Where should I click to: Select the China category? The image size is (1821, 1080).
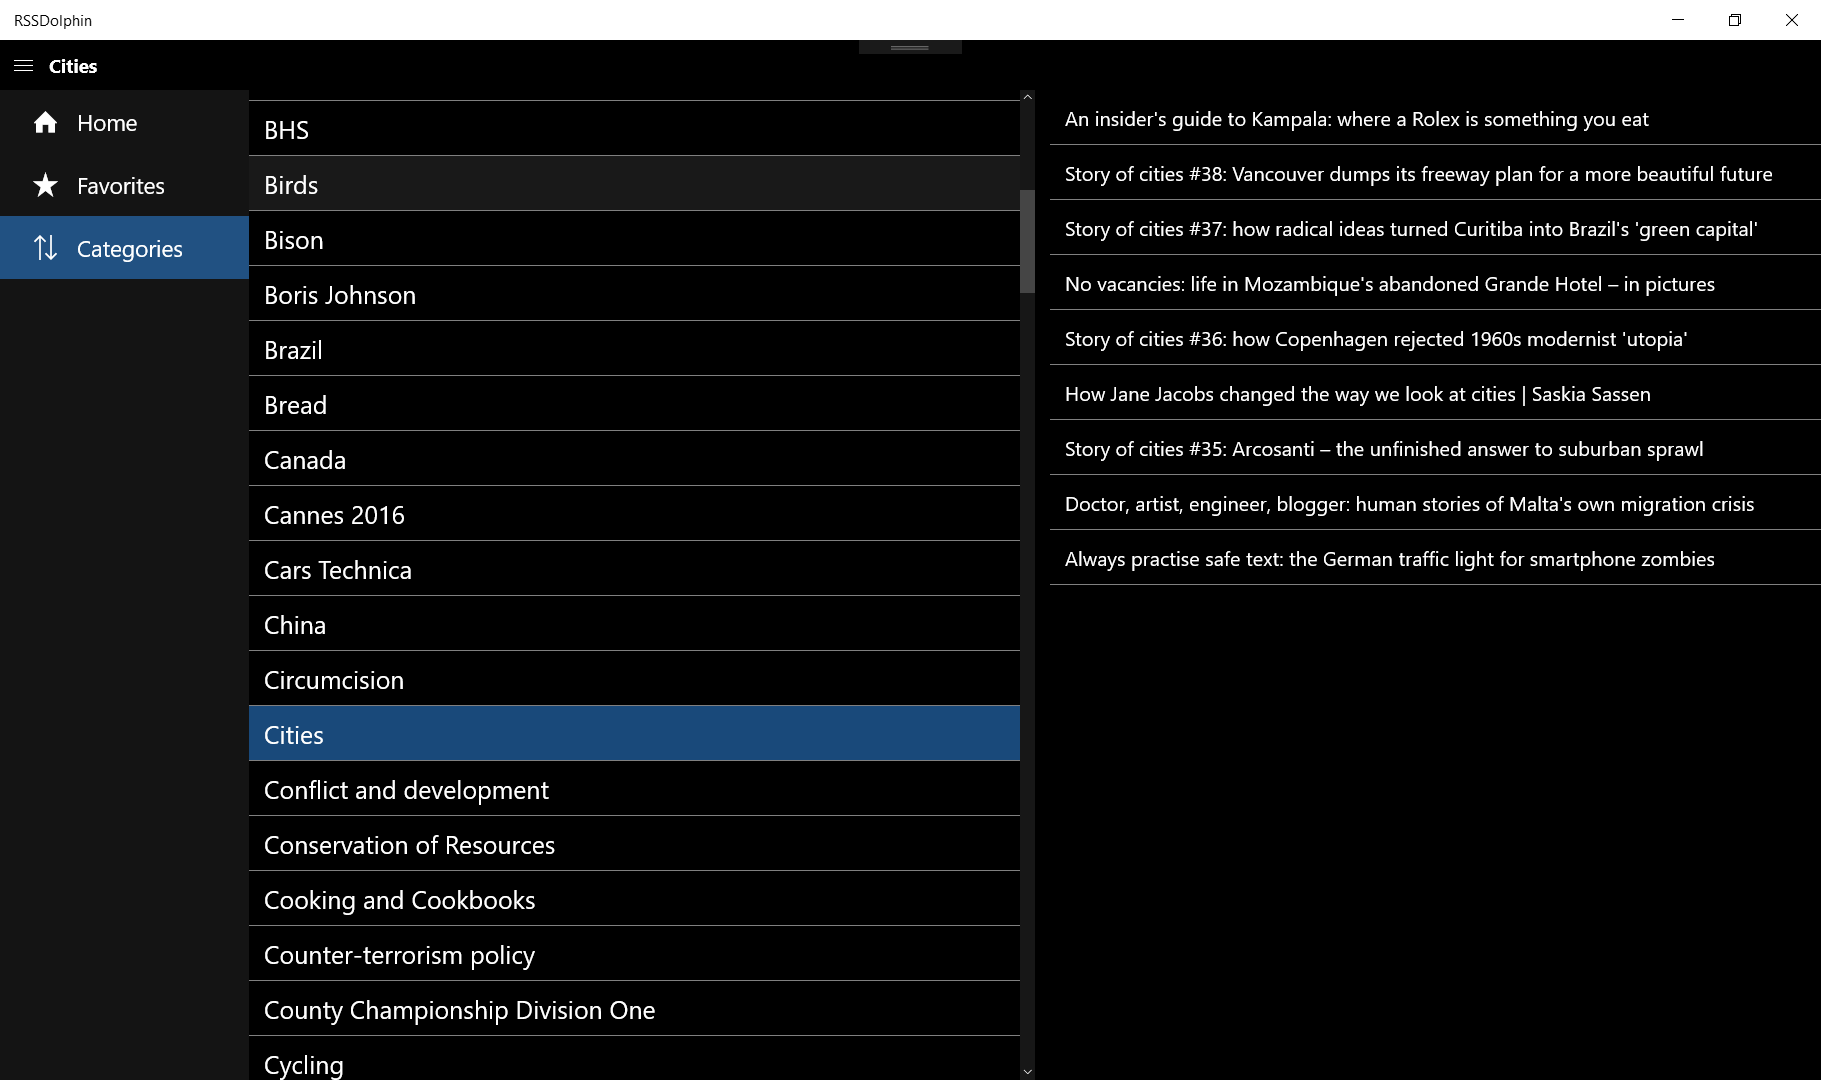(634, 624)
